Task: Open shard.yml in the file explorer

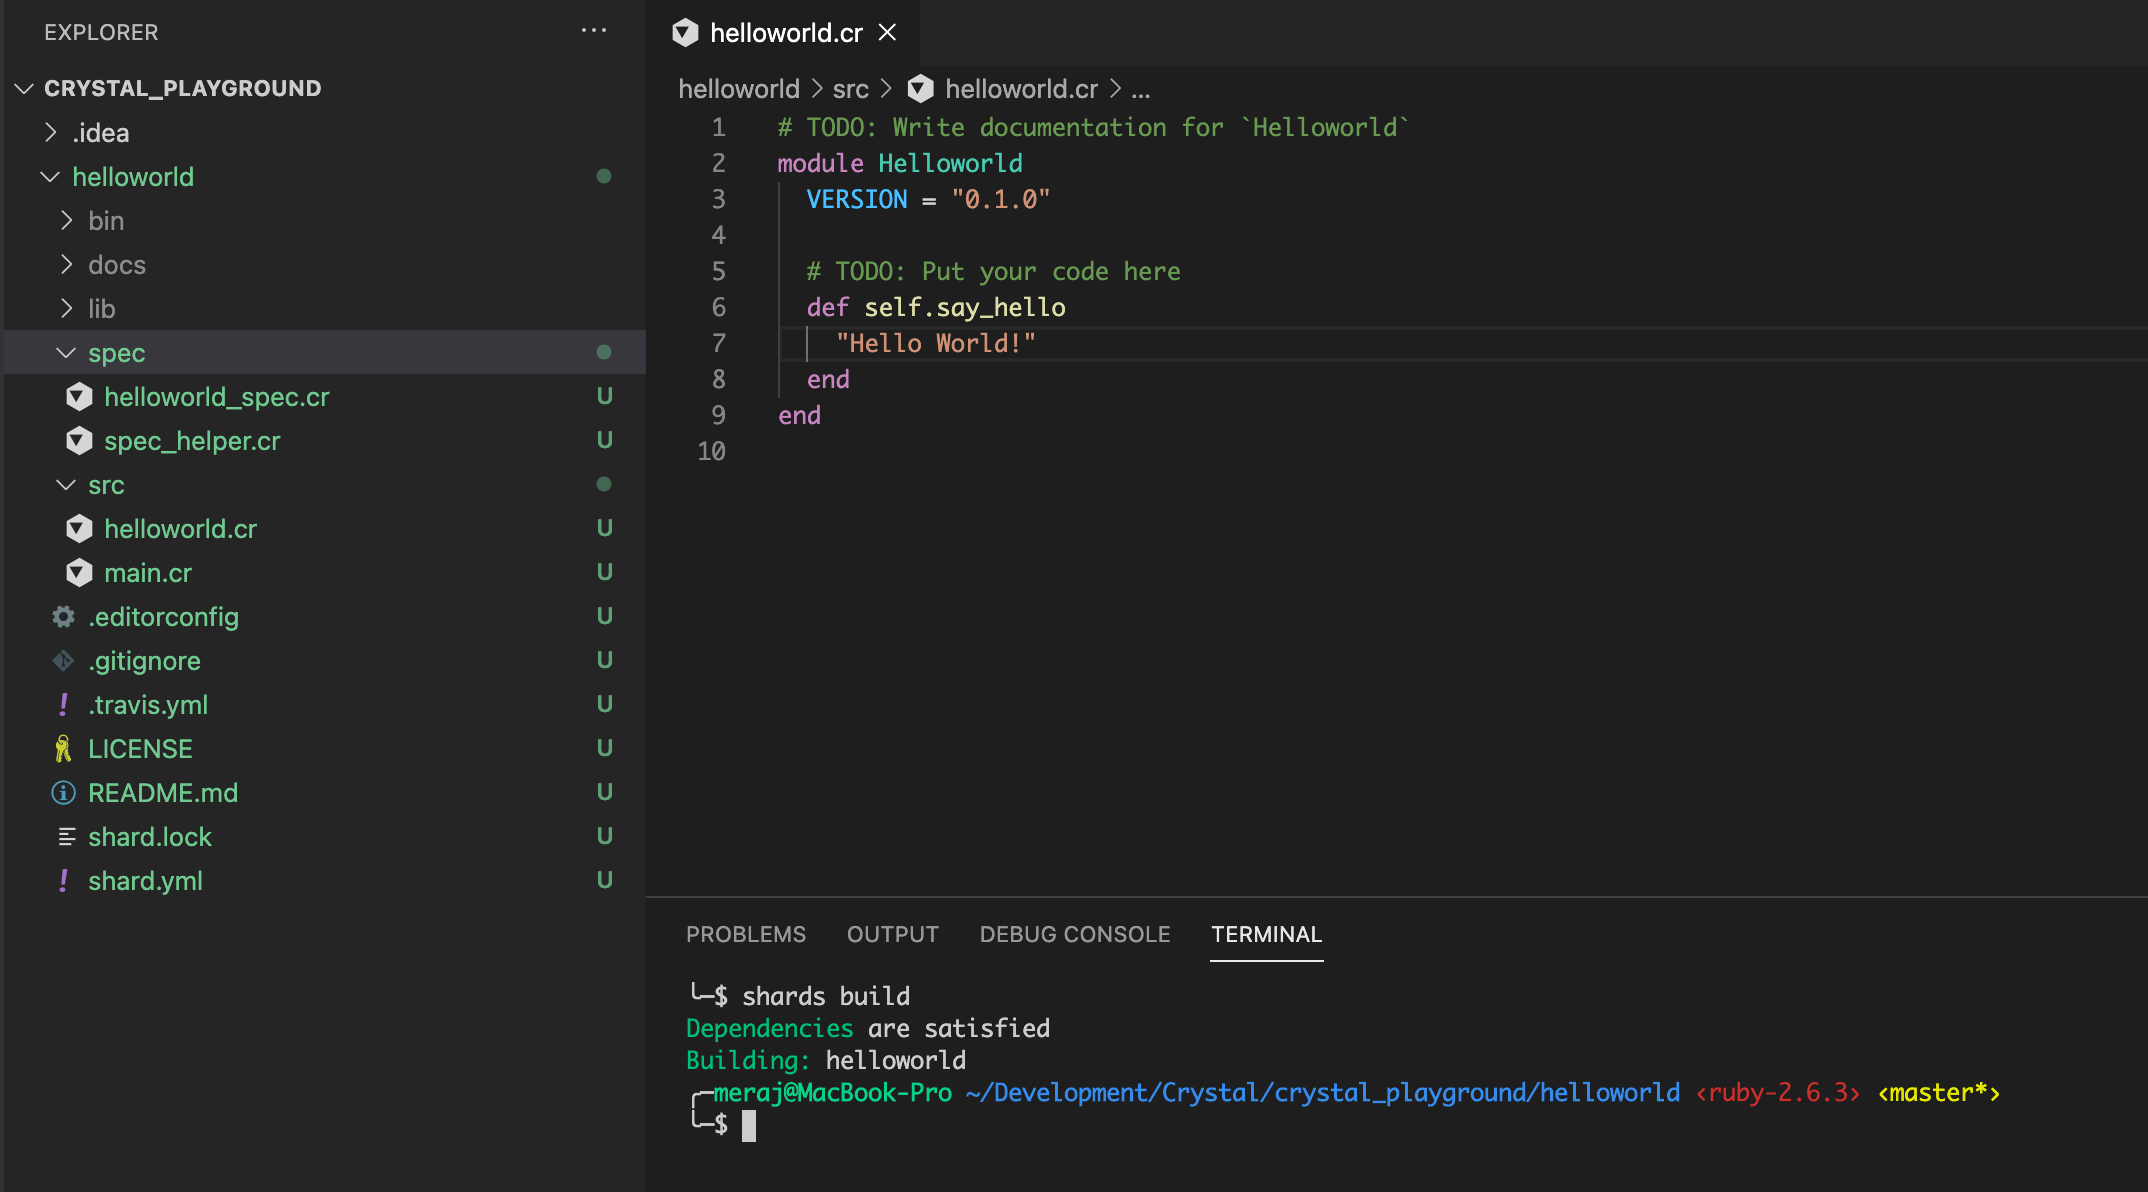Action: [145, 881]
